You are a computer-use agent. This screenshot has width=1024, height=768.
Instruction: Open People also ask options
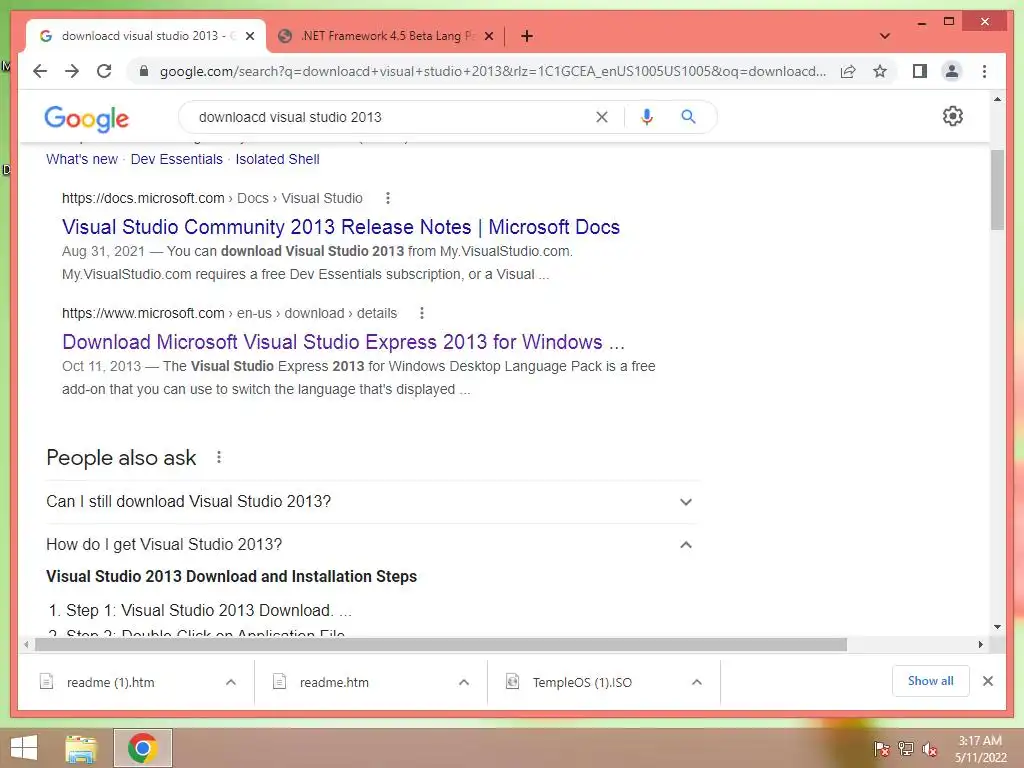[x=219, y=457]
